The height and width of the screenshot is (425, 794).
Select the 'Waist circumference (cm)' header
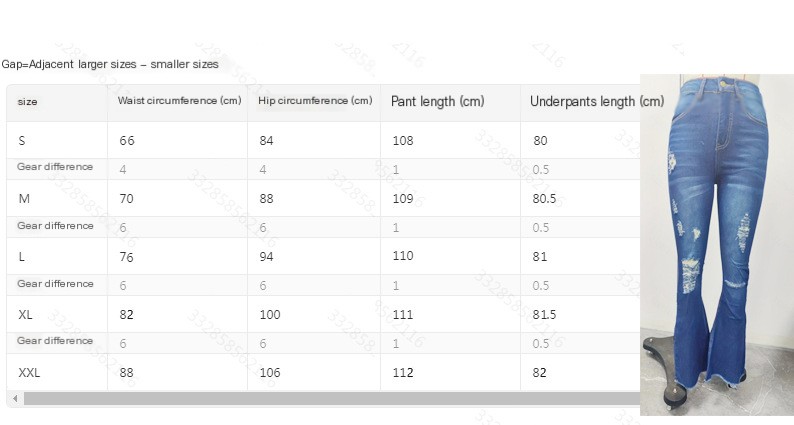click(x=179, y=101)
